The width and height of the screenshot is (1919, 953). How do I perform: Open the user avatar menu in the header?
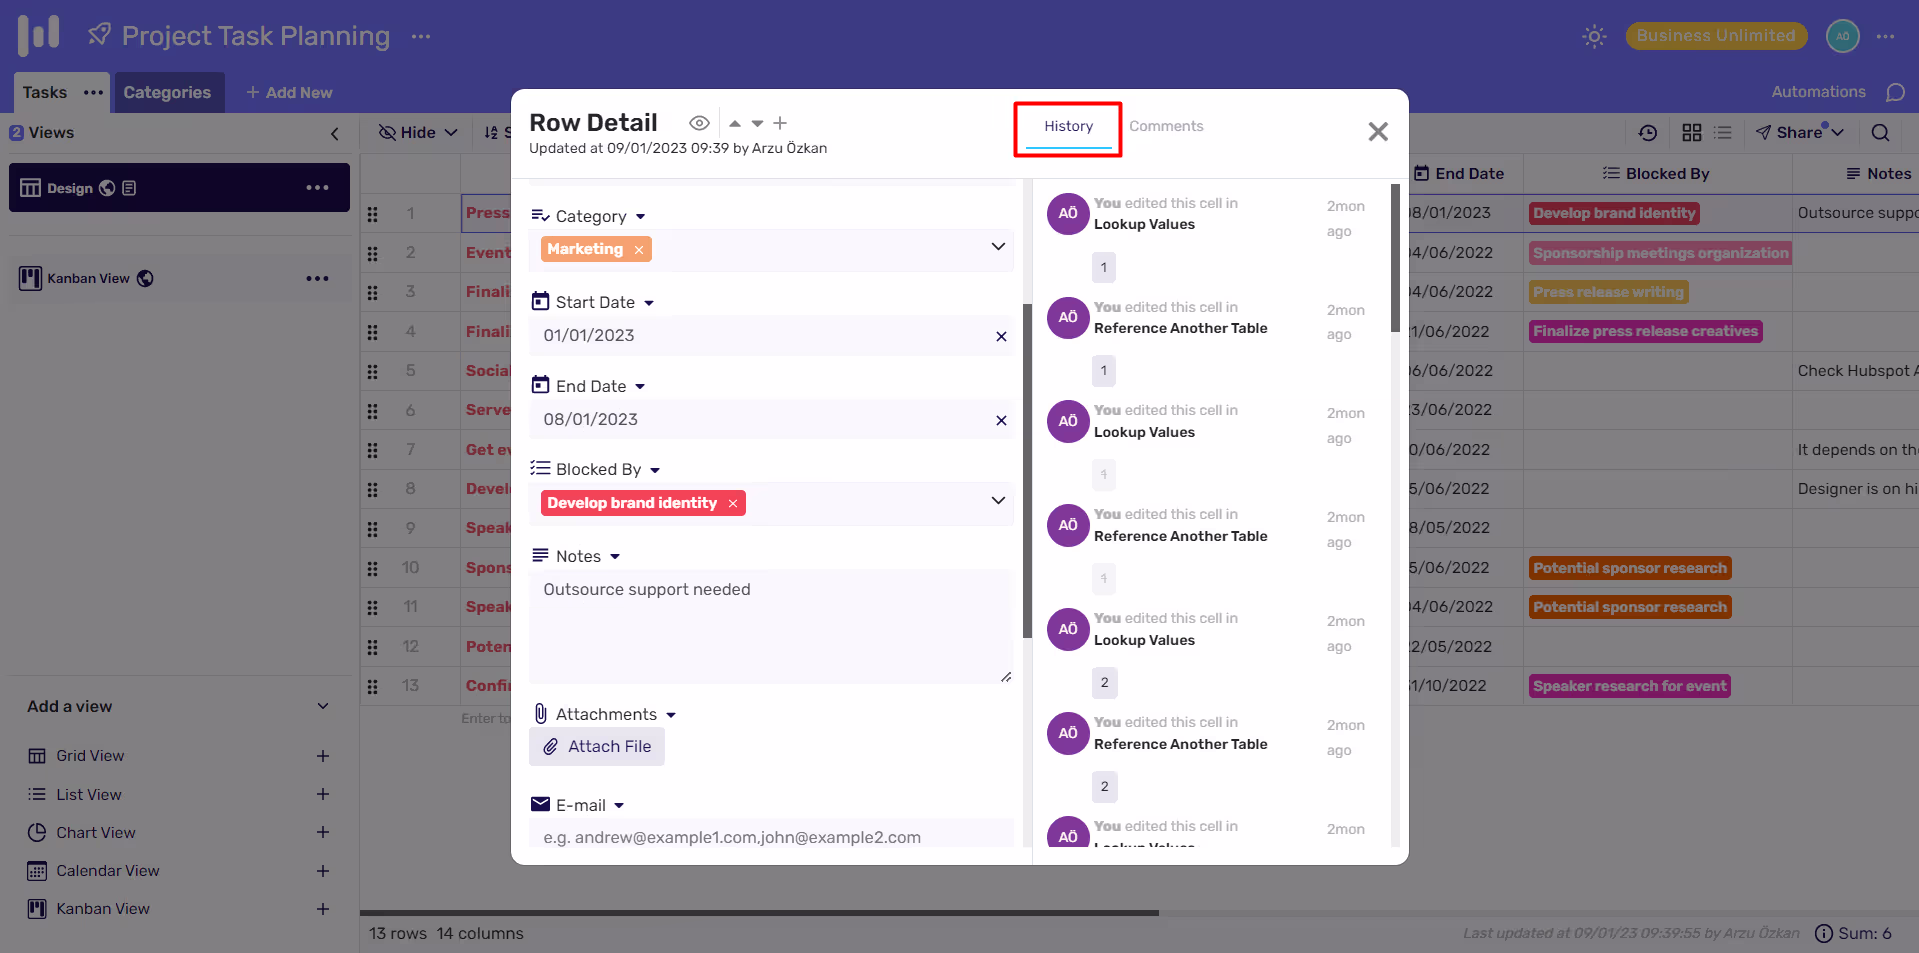(1843, 36)
